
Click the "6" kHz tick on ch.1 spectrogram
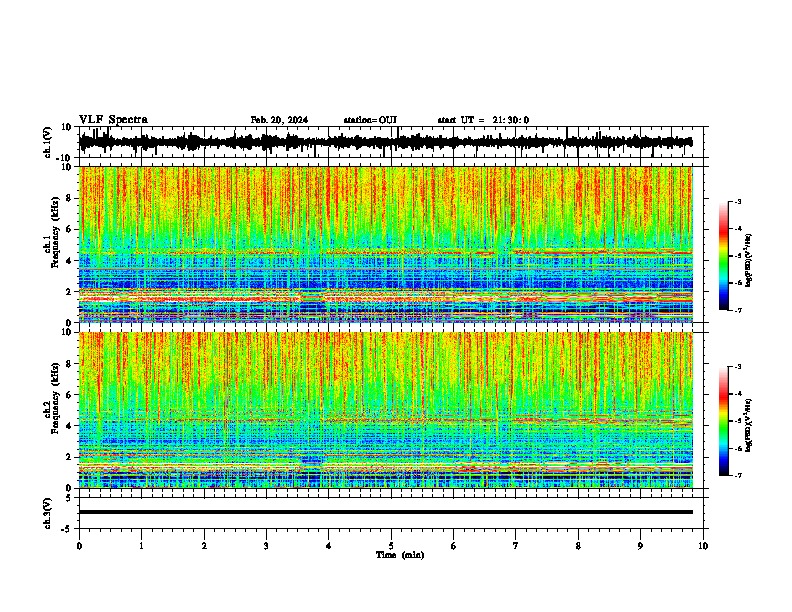(70, 229)
